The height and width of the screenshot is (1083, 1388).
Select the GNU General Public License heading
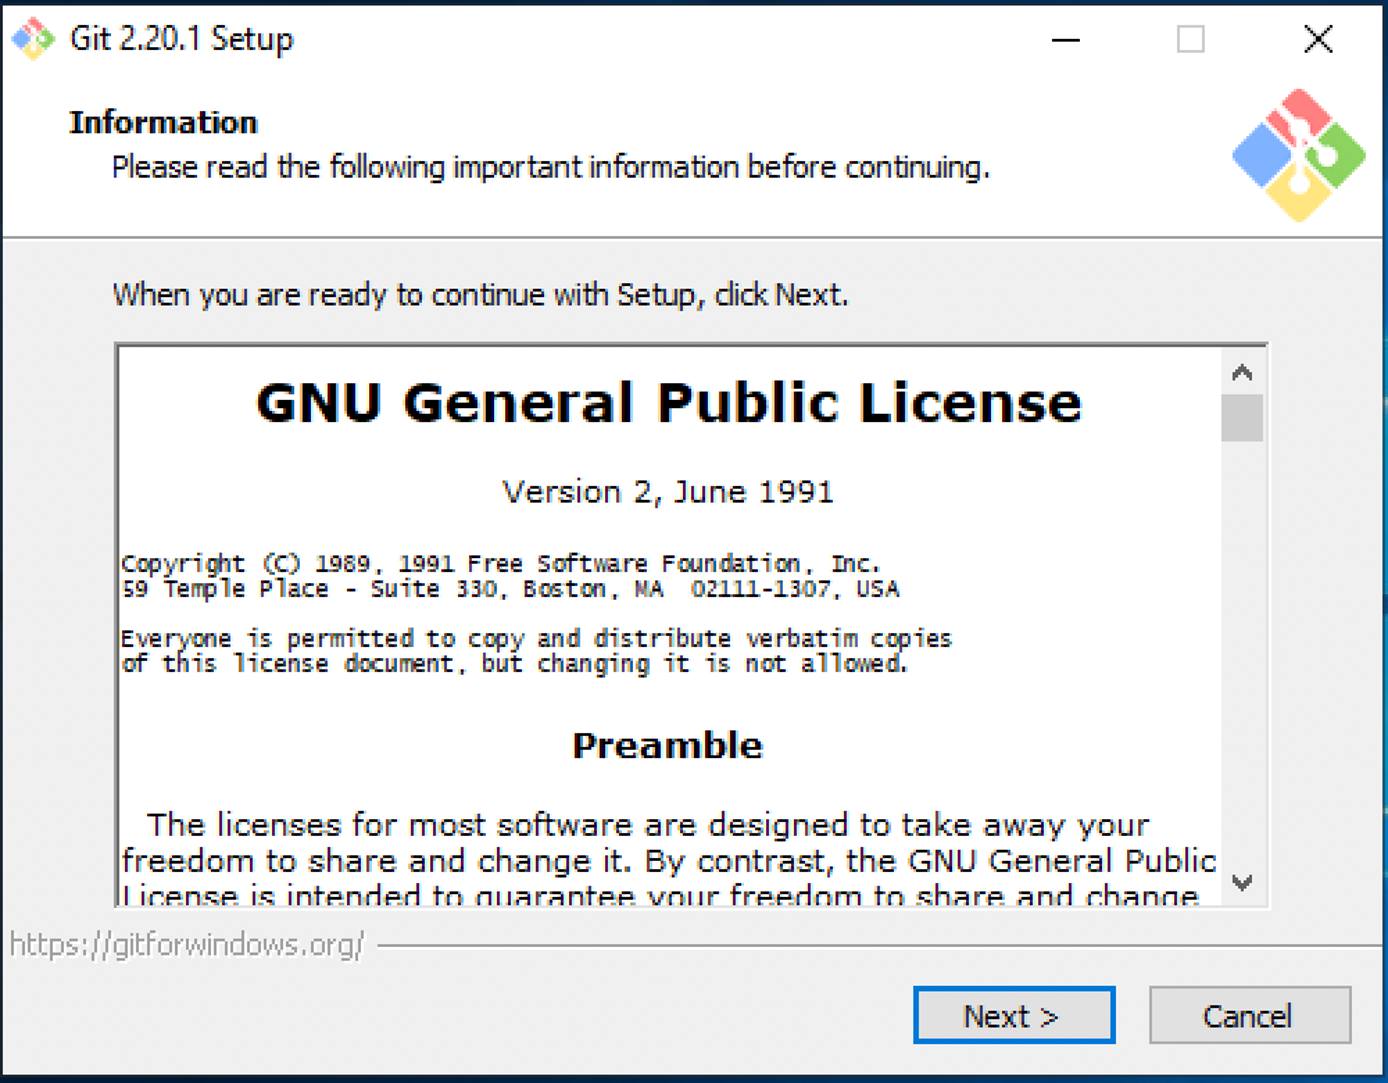pos(668,403)
